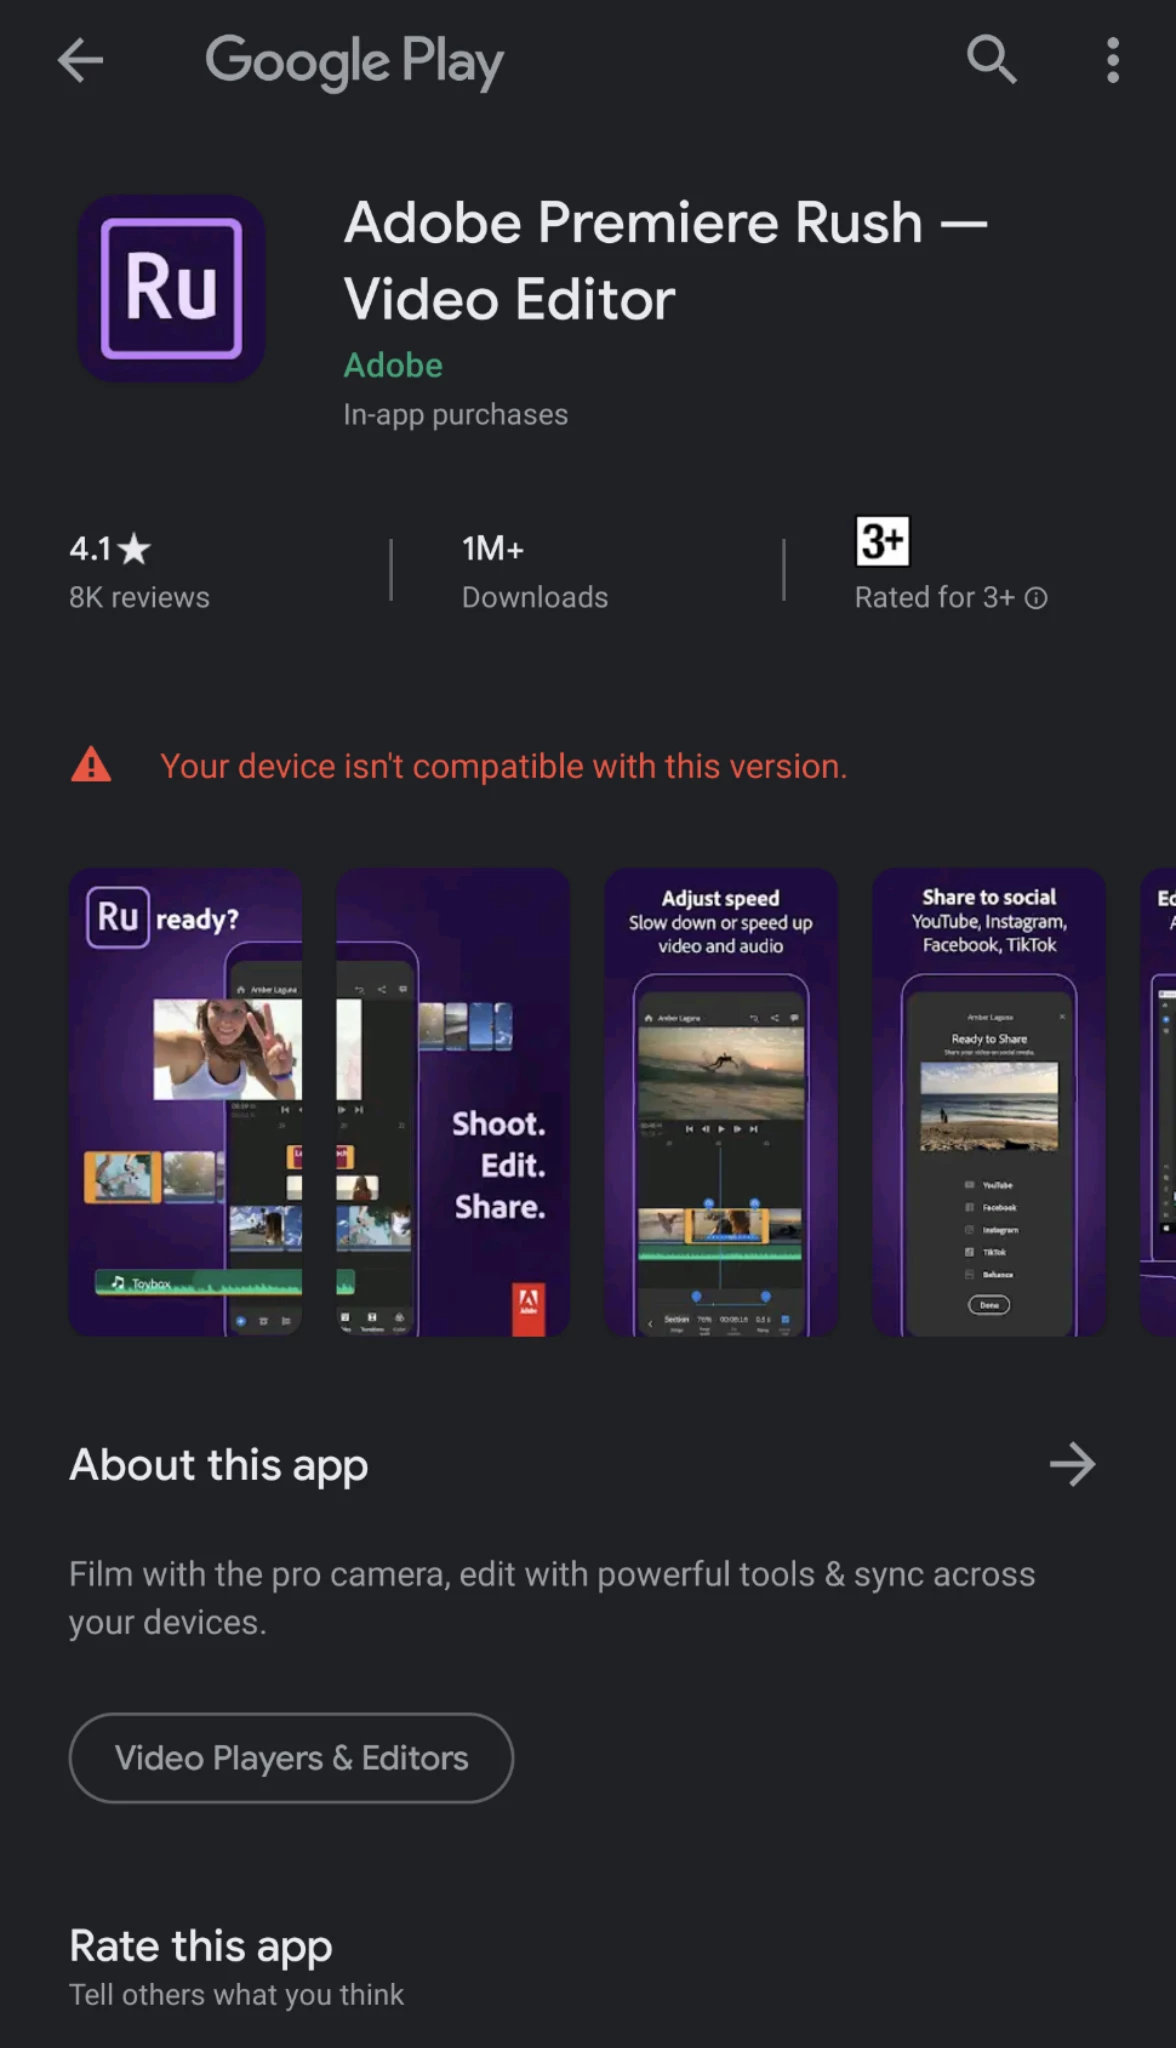Open the 8K reviews label
This screenshot has height=2048, width=1176.
(139, 597)
